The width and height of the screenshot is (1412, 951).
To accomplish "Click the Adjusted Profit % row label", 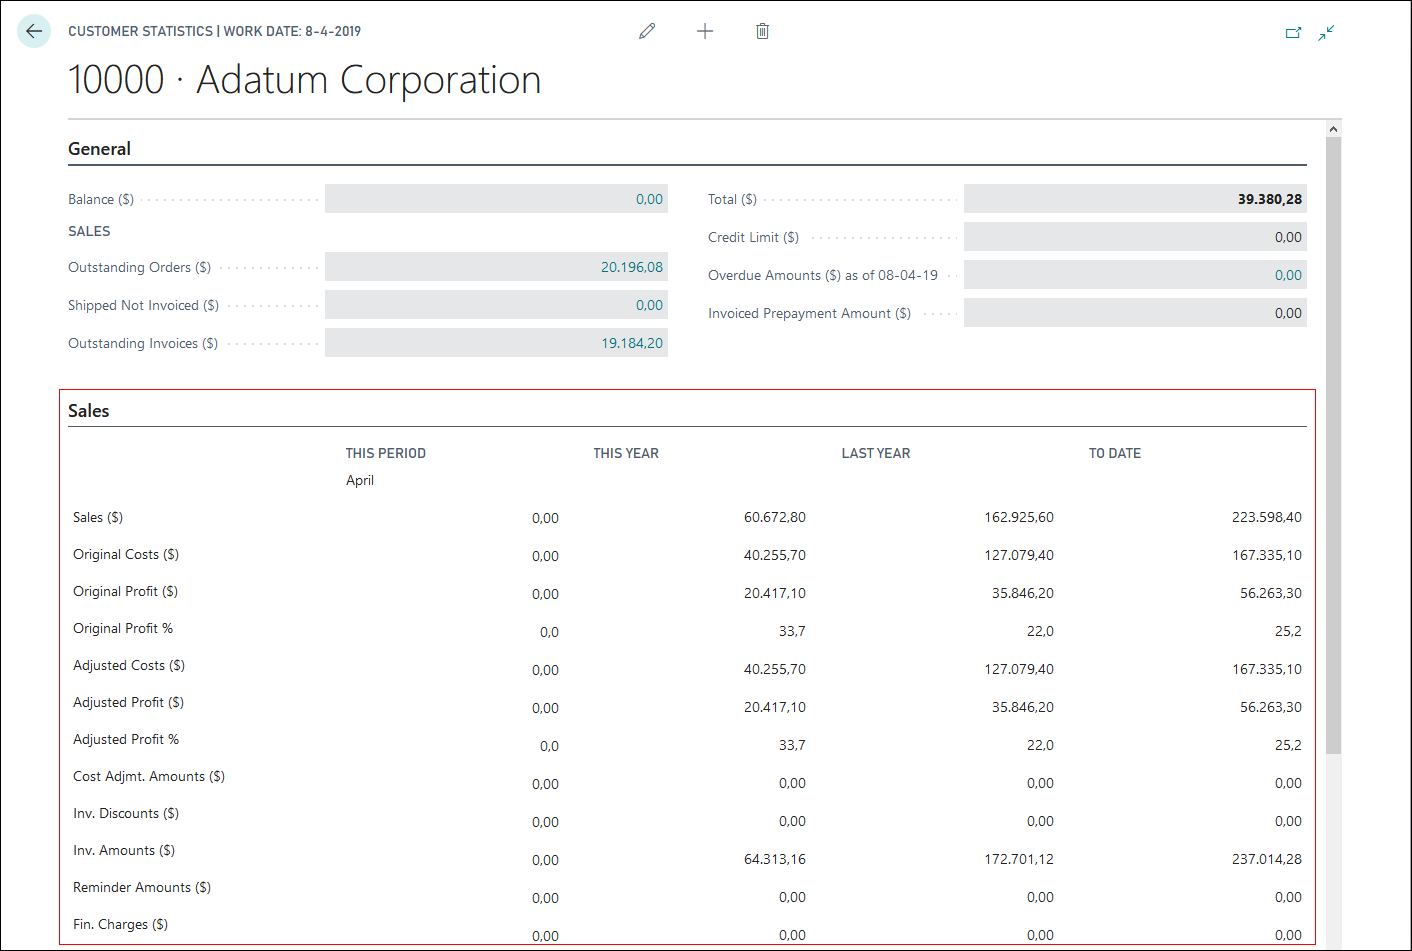I will pos(126,739).
